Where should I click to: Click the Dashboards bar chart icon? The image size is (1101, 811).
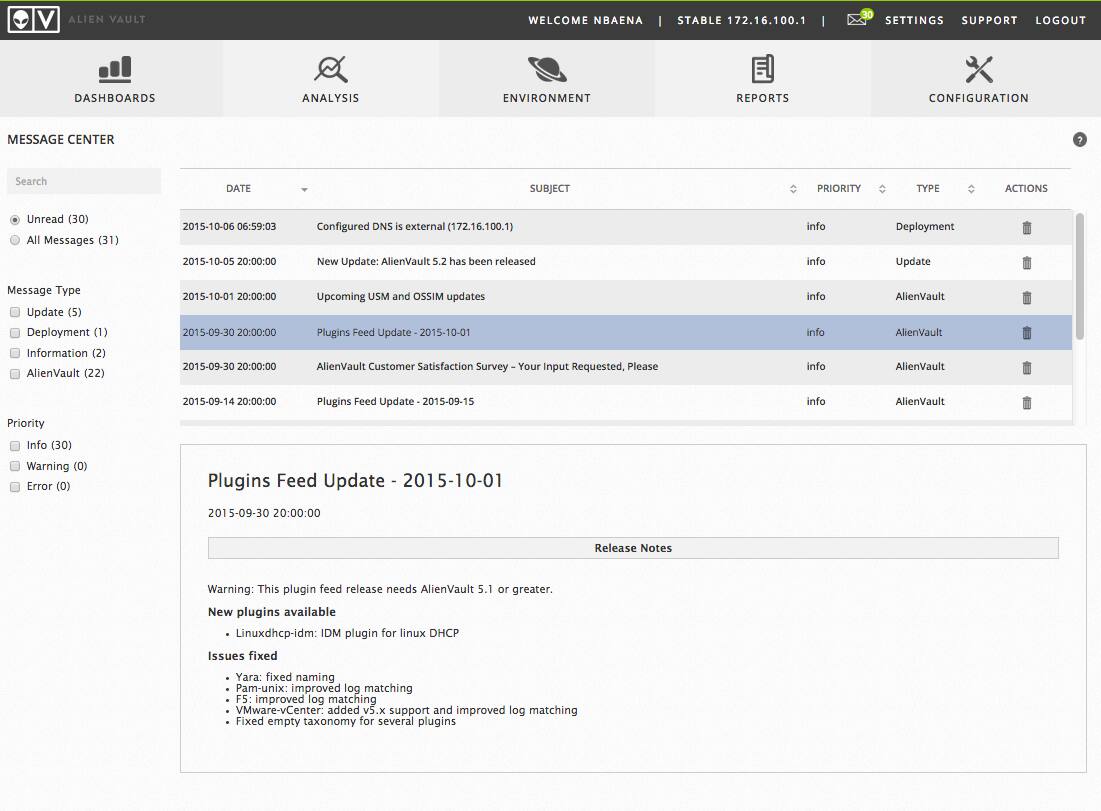pyautogui.click(x=115, y=69)
